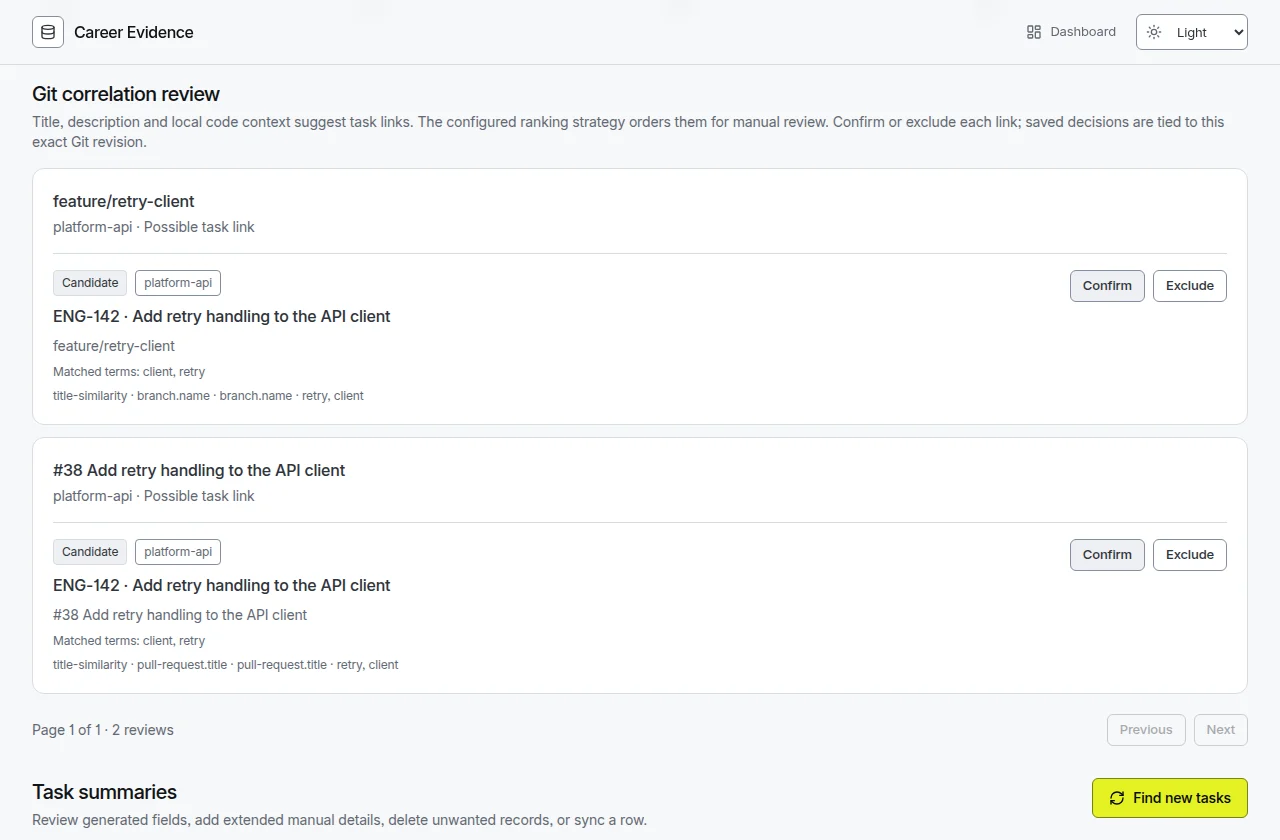
Task: Click the platform-api tag in first card
Action: (x=178, y=283)
